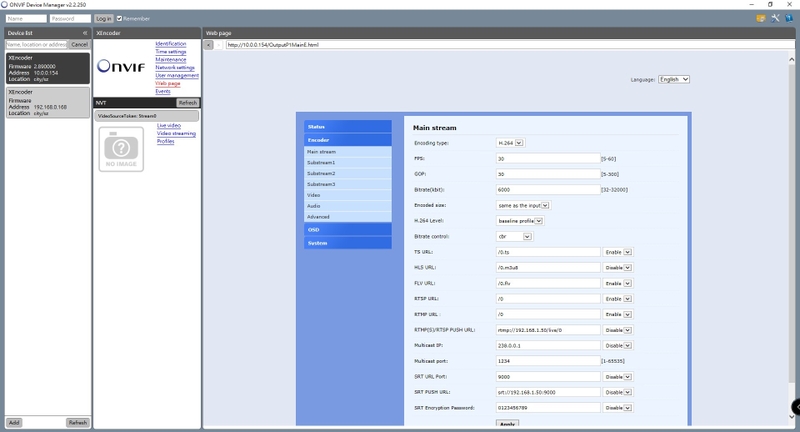
Task: Select Substream3 in encoder menu
Action: [348, 184]
